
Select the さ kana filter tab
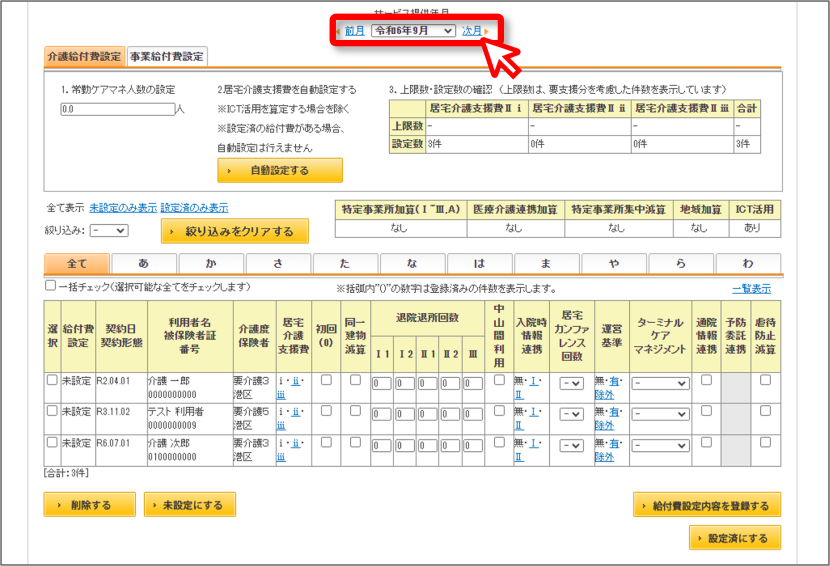point(278,263)
